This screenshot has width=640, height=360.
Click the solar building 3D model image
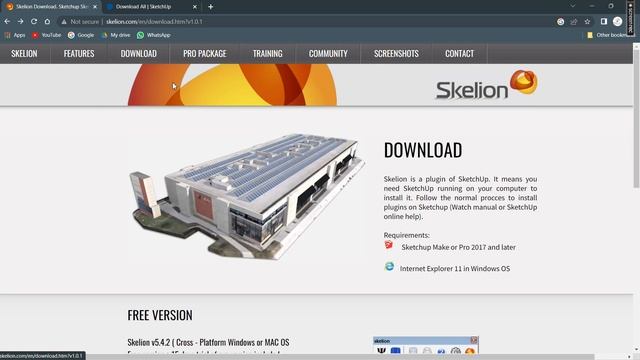coord(247,197)
